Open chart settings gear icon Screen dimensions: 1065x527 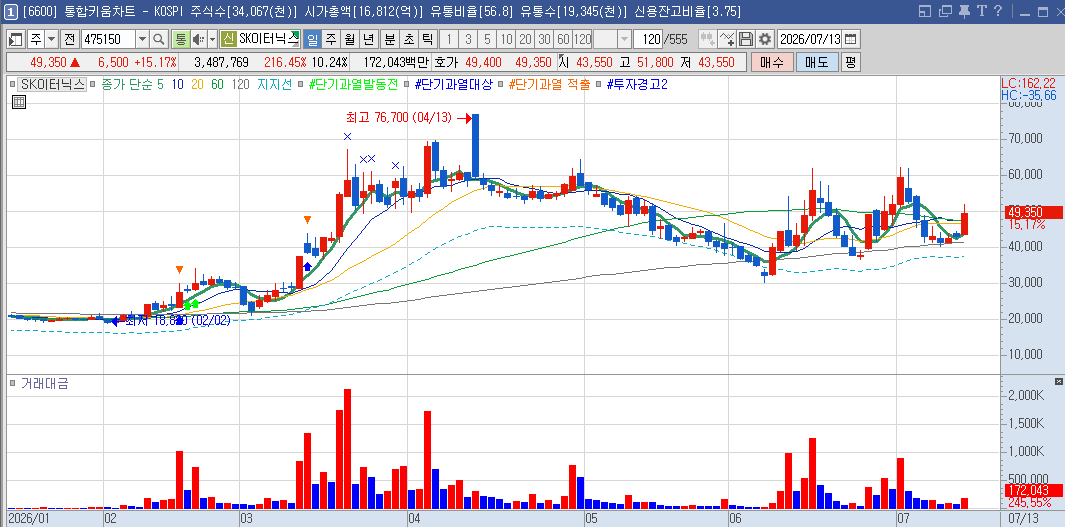765,39
